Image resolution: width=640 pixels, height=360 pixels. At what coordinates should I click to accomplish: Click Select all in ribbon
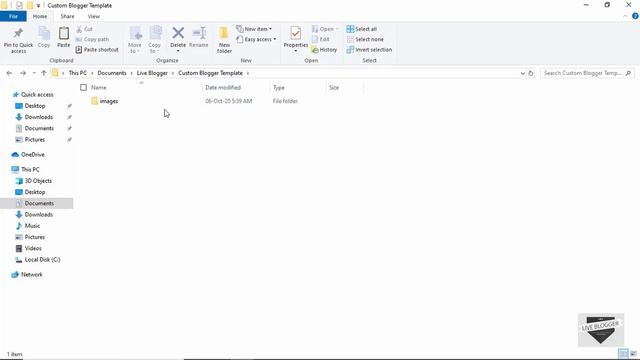pyautogui.click(x=362, y=29)
